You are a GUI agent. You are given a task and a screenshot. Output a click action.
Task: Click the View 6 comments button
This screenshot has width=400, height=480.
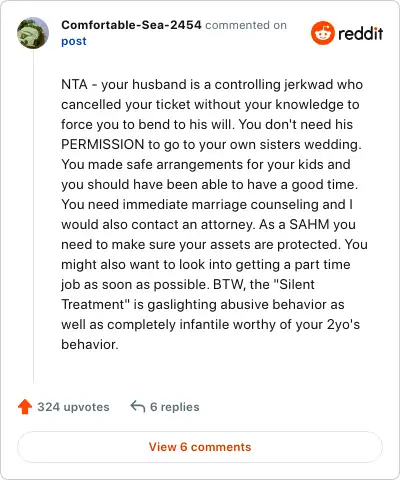[200, 447]
